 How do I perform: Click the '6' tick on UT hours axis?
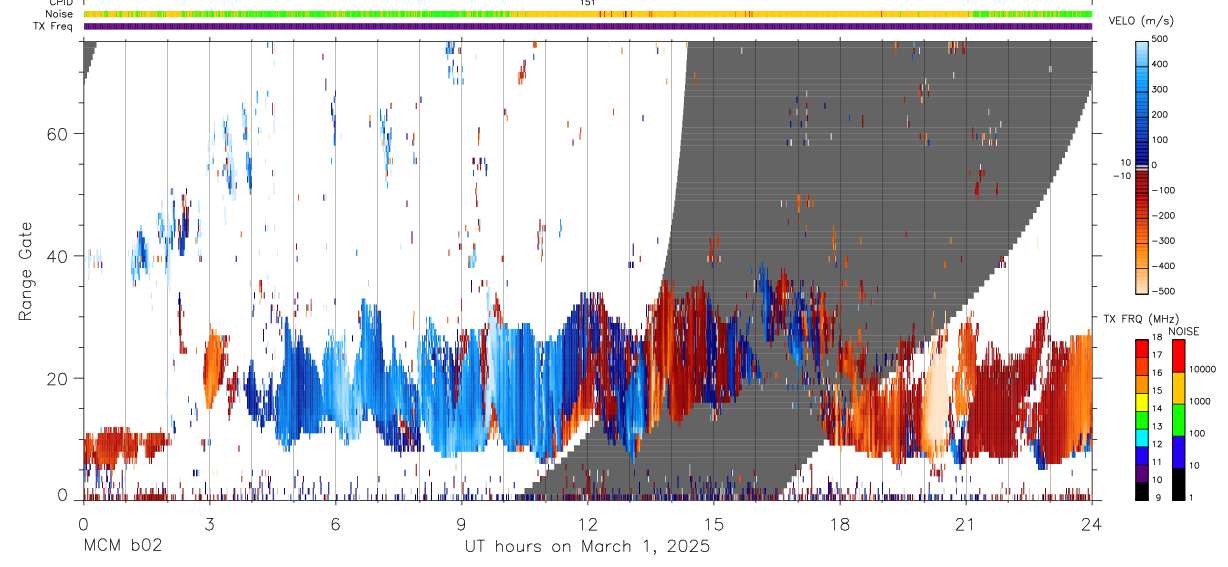coord(336,524)
